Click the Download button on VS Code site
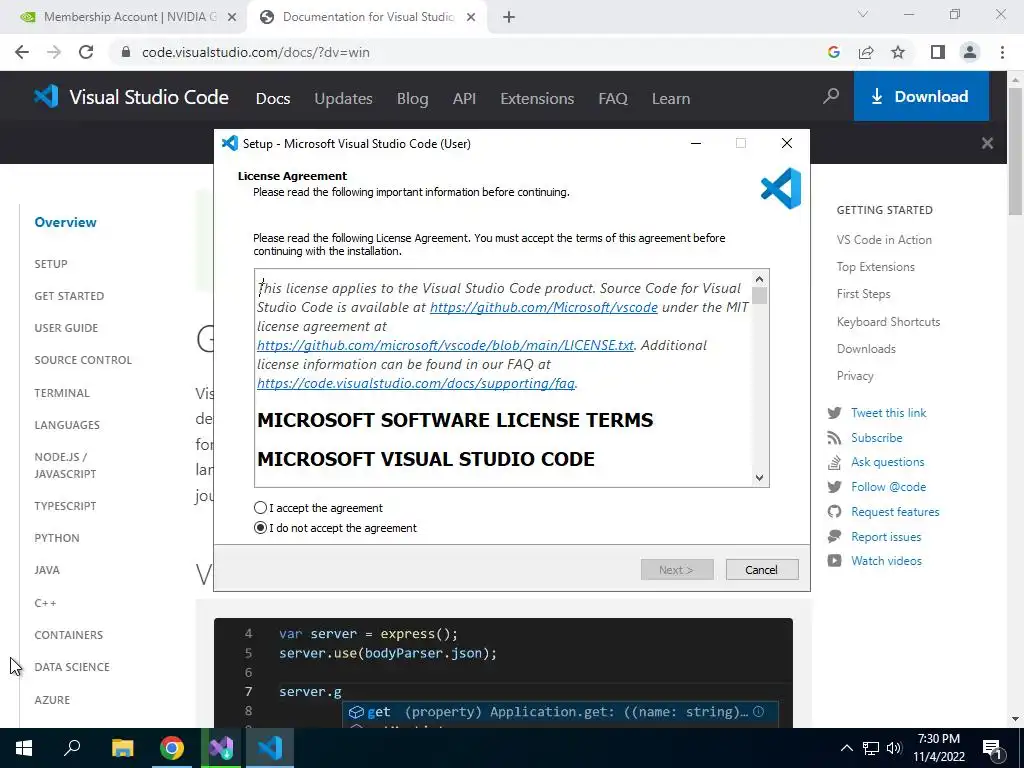 [921, 96]
